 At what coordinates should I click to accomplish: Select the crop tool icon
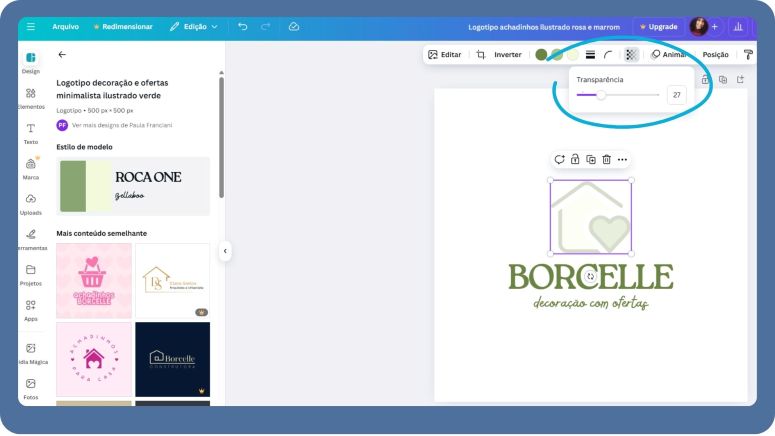click(x=480, y=54)
